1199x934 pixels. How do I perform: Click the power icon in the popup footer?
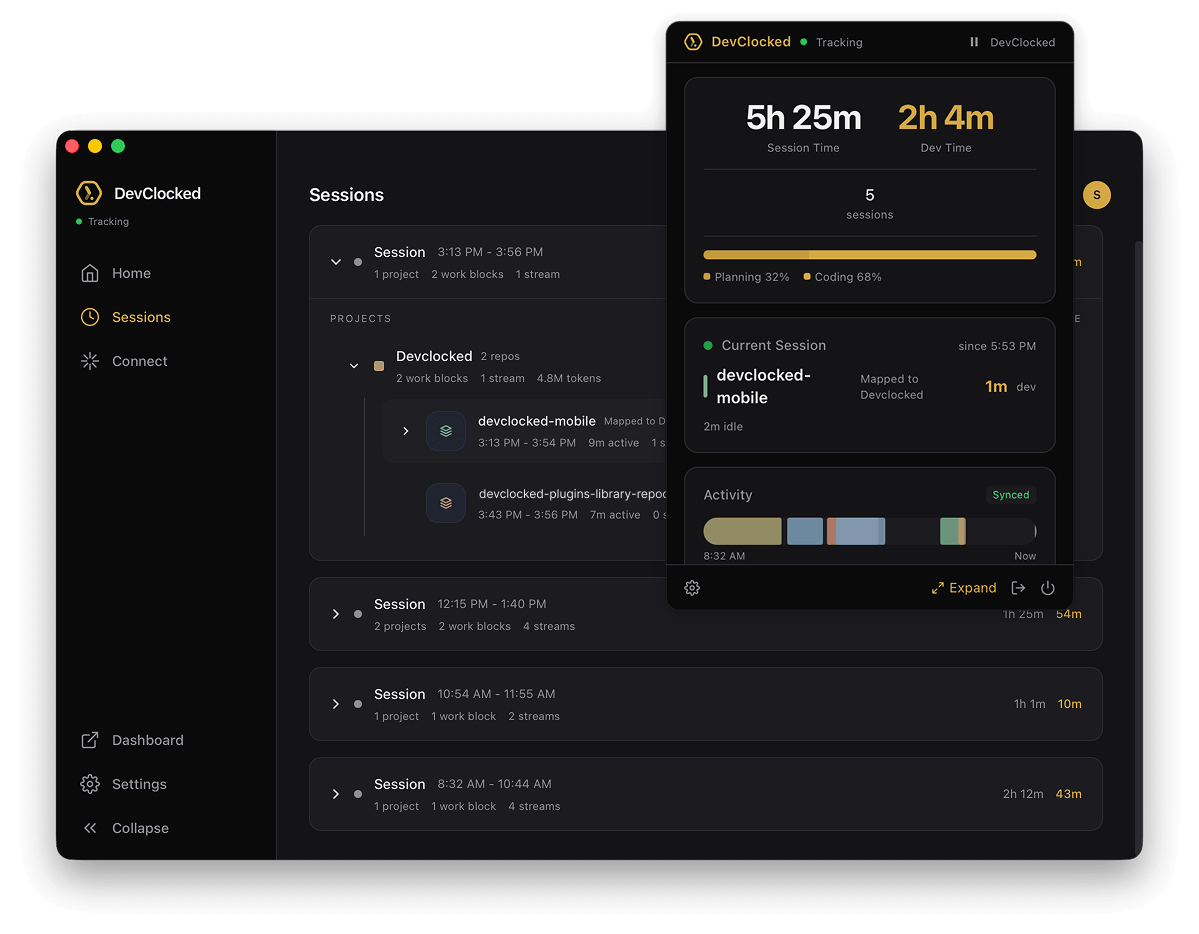coord(1048,588)
